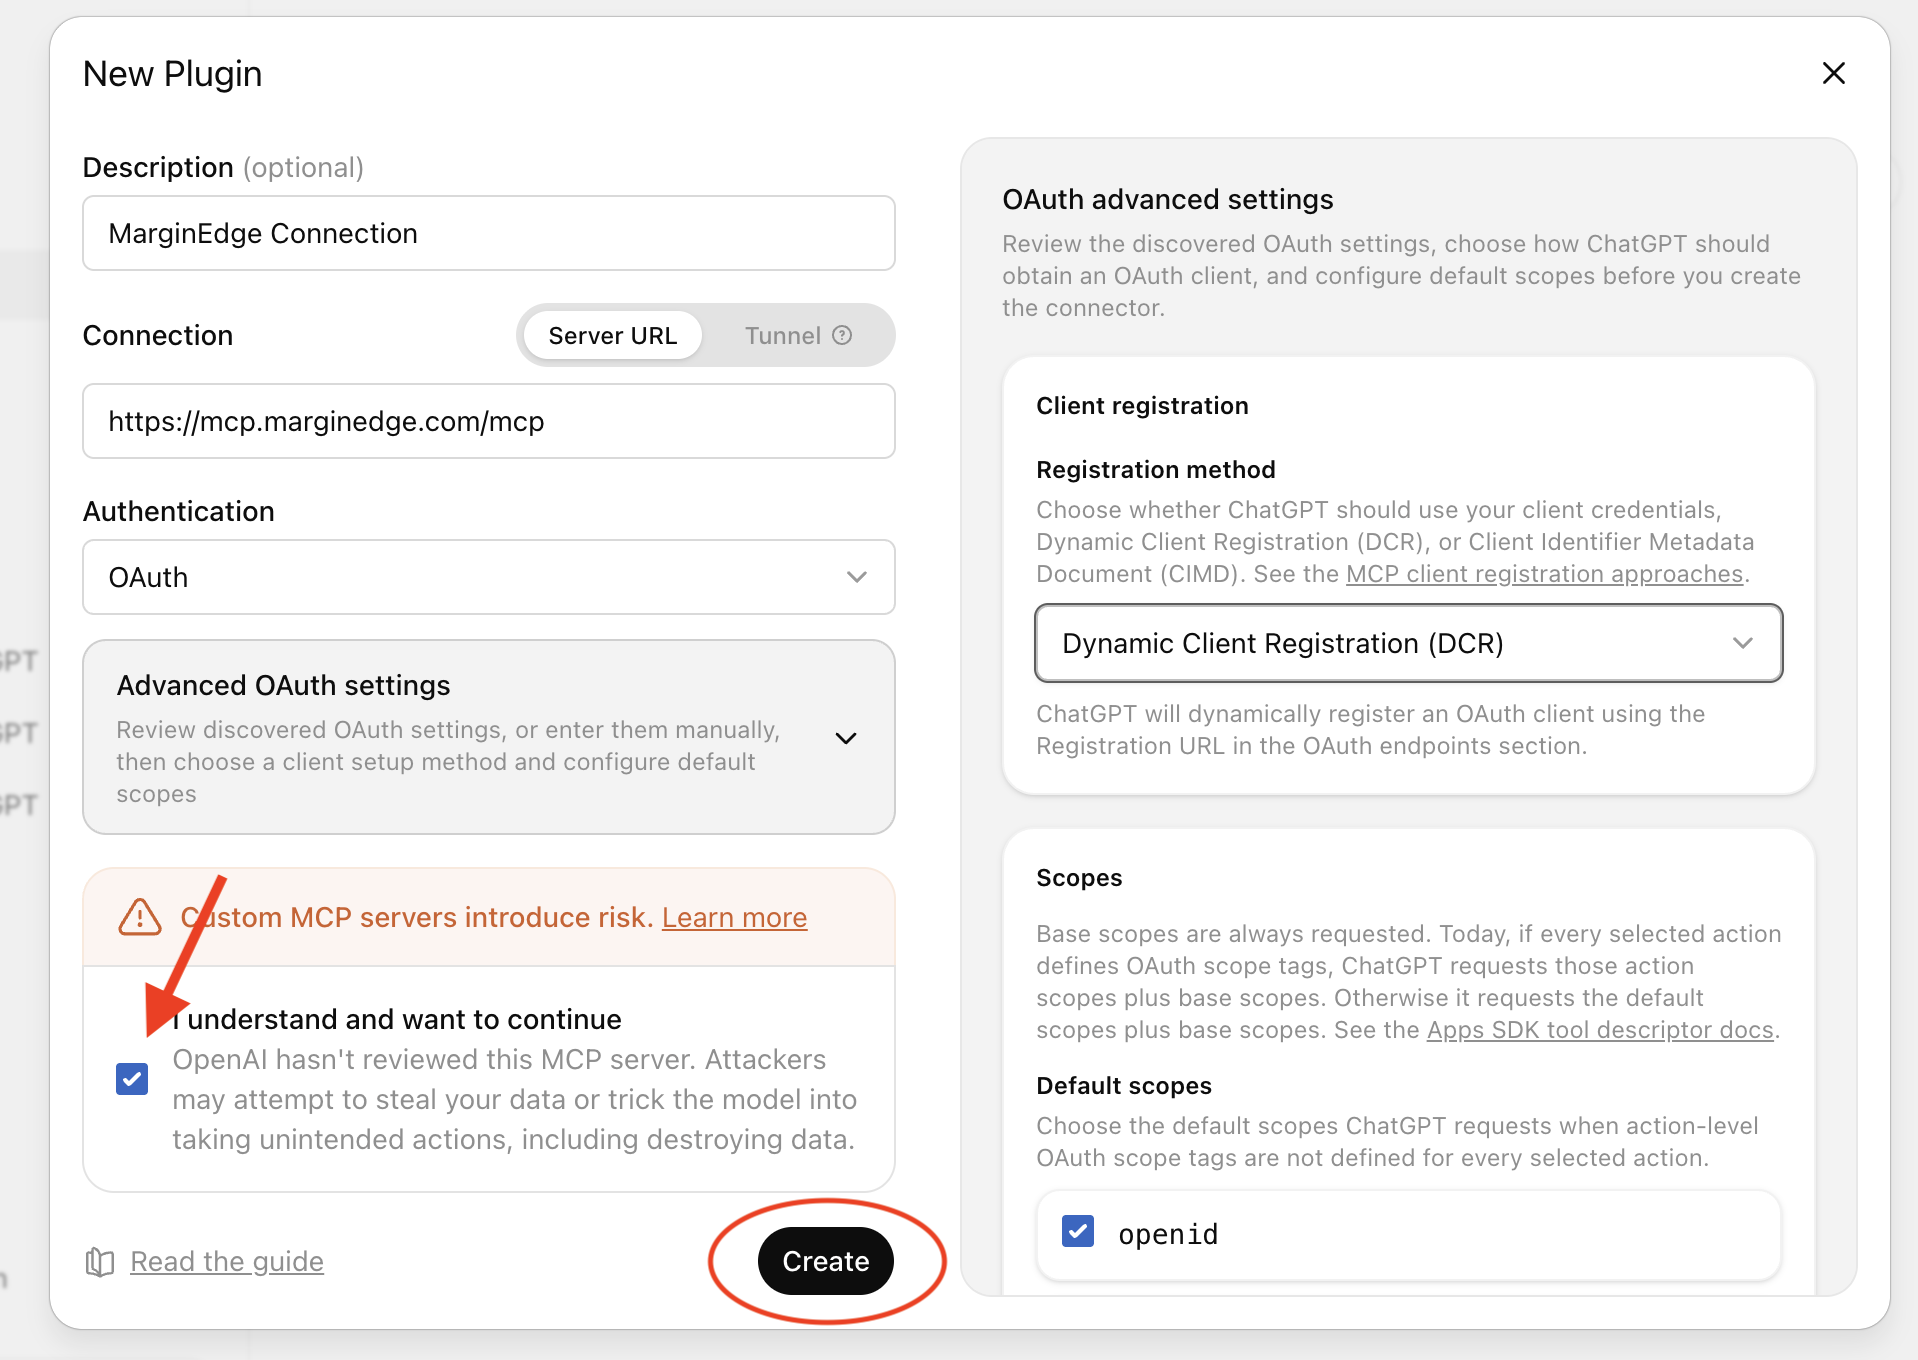Open the Registration method dropdown
This screenshot has width=1918, height=1360.
1409,643
